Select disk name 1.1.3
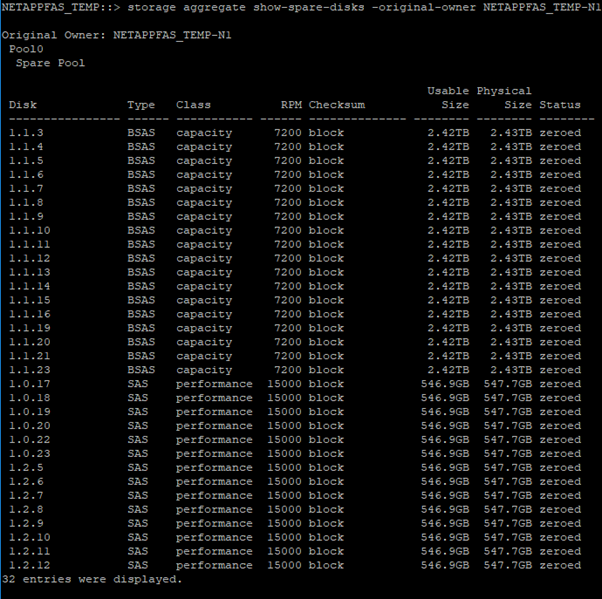Viewport: 602px width, 599px height. click(x=26, y=133)
